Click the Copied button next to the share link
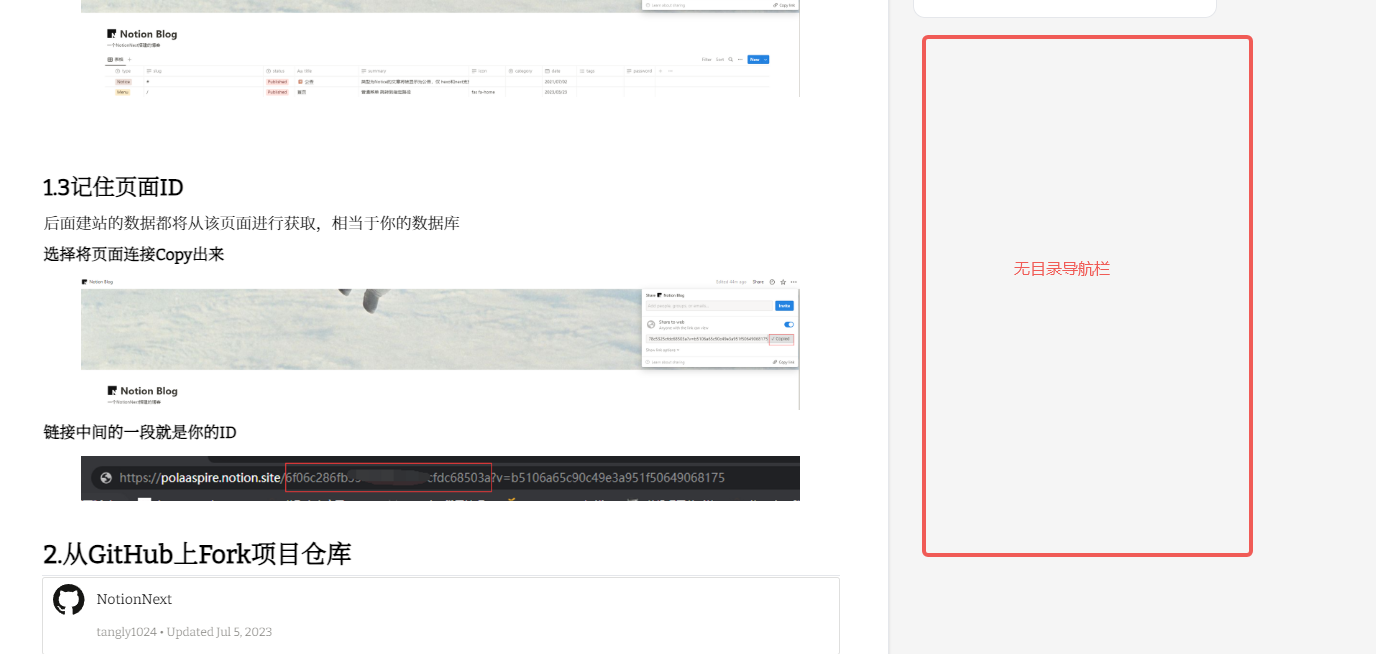 coord(782,339)
